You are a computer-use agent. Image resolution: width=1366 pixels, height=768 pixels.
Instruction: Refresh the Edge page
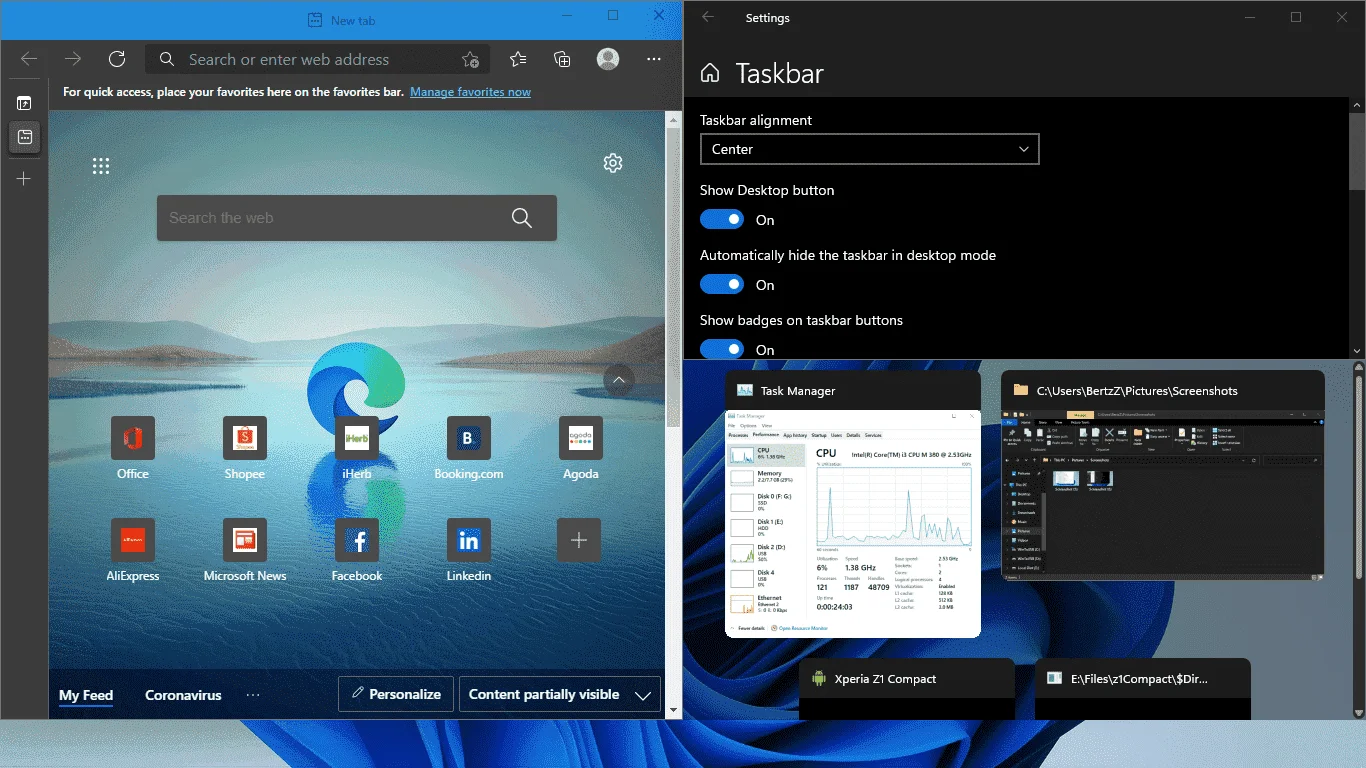117,59
